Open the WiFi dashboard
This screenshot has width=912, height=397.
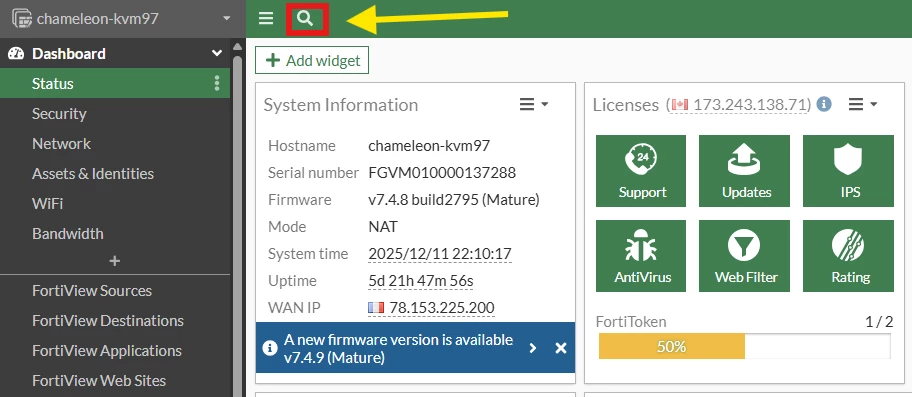click(x=115, y=204)
